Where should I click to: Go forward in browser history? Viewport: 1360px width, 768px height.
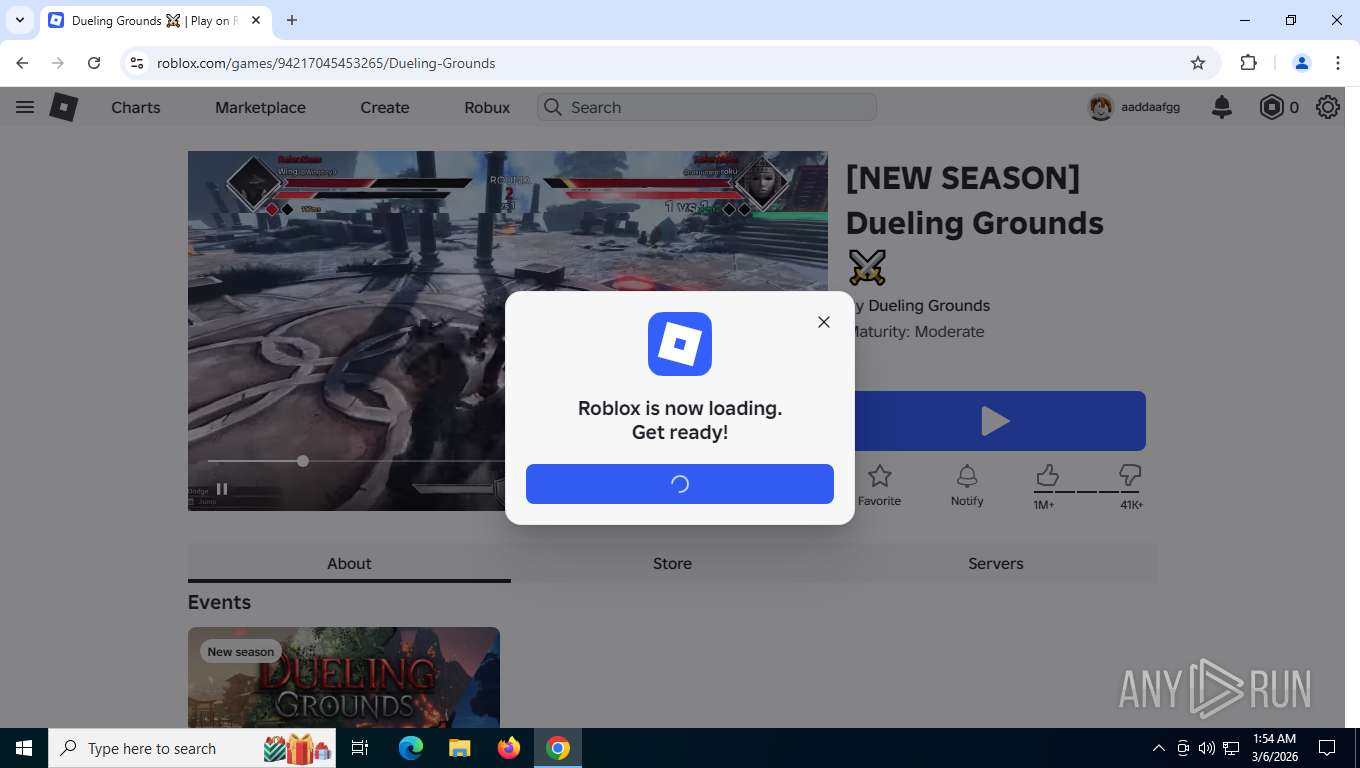58,63
